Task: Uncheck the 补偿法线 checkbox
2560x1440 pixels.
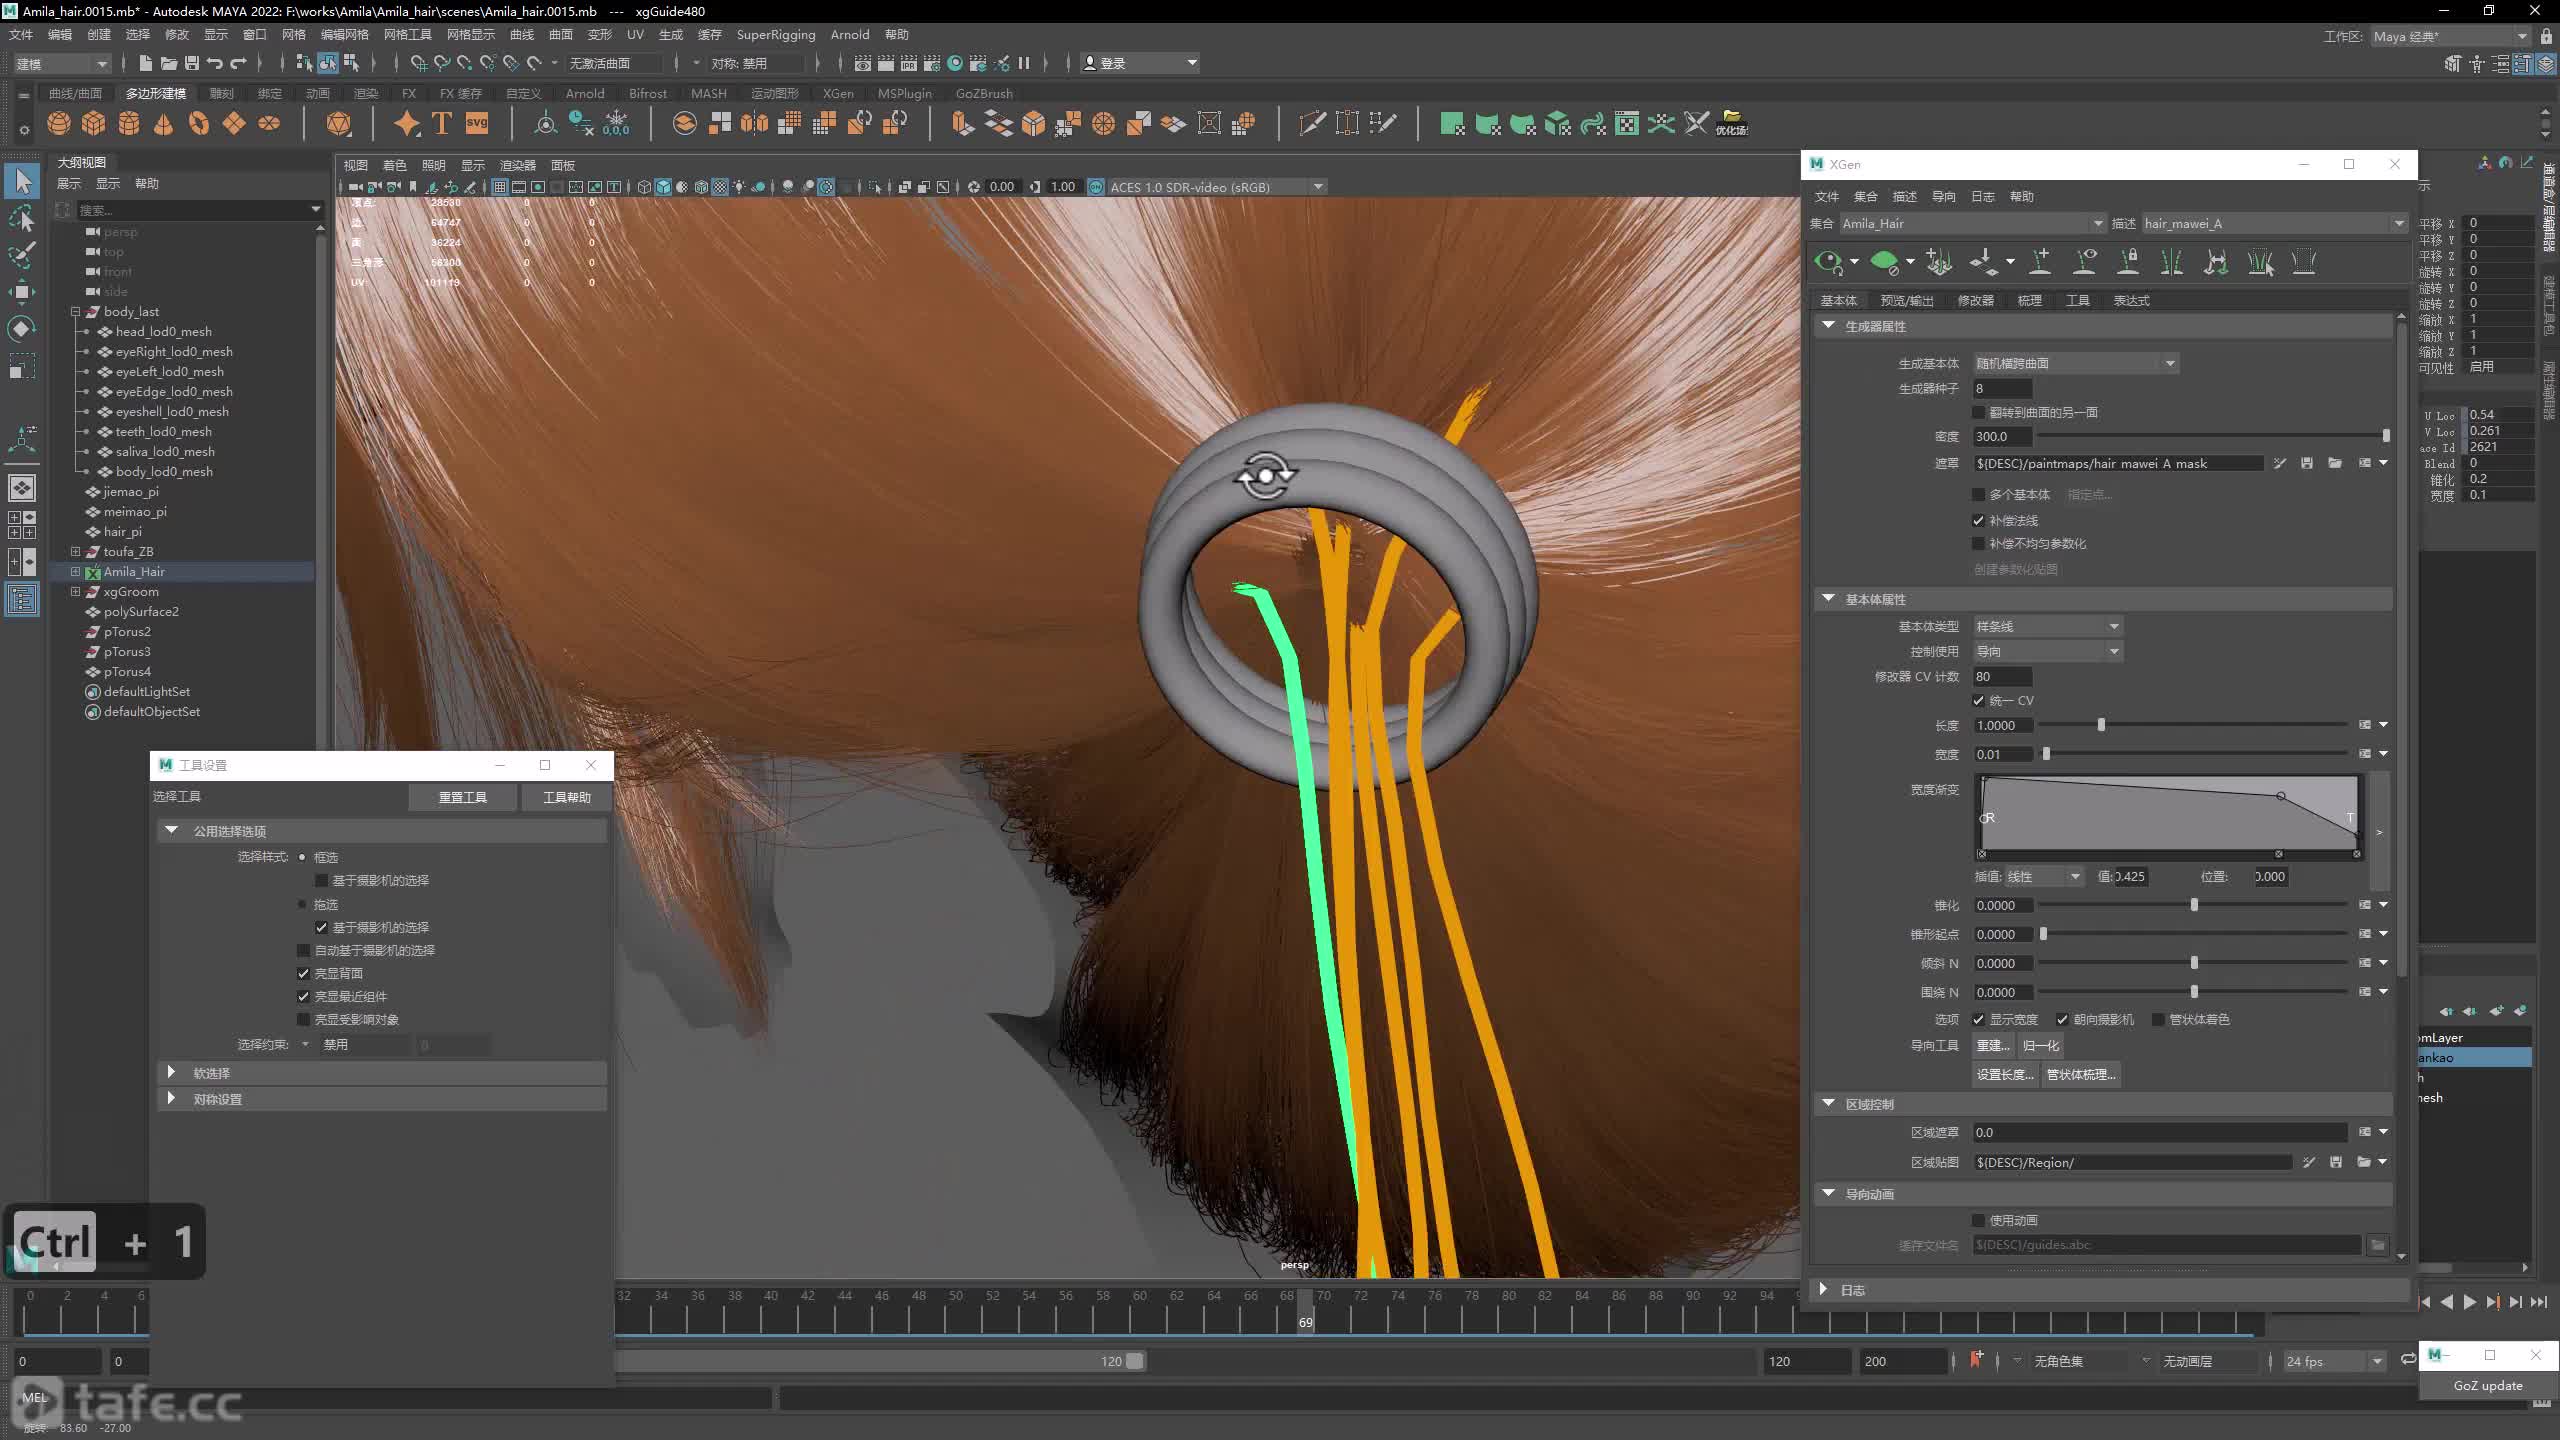Action: (x=1978, y=520)
